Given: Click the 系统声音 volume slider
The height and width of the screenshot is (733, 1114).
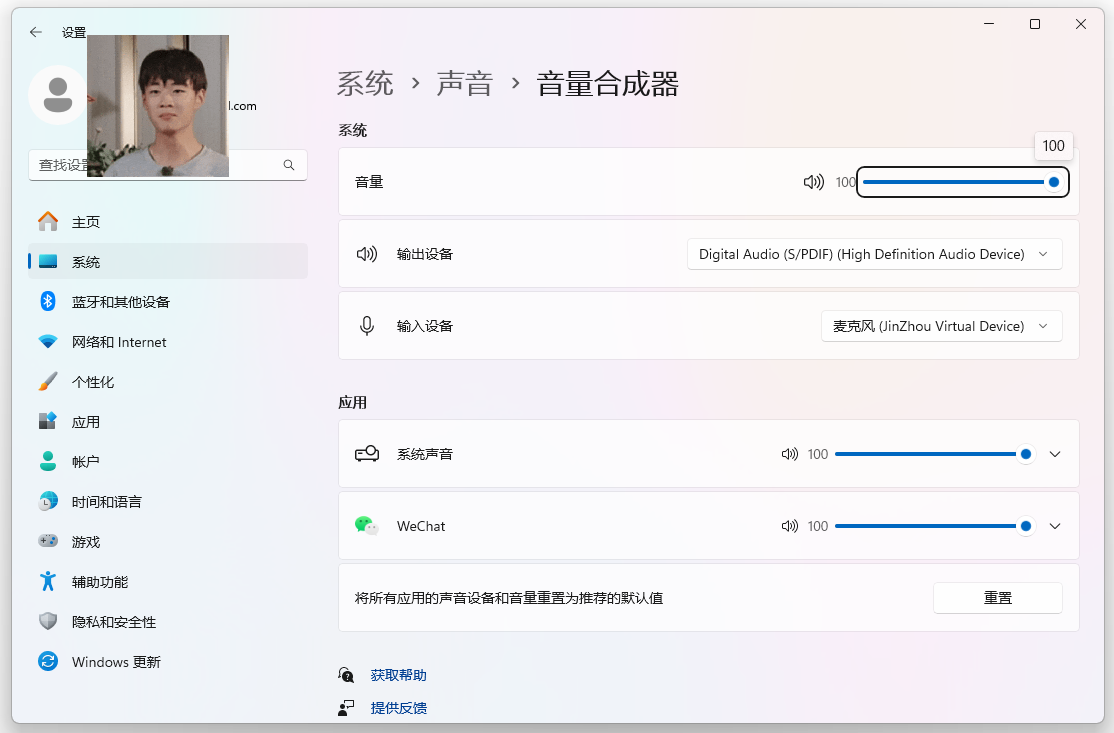Looking at the screenshot, I should (x=934, y=454).
